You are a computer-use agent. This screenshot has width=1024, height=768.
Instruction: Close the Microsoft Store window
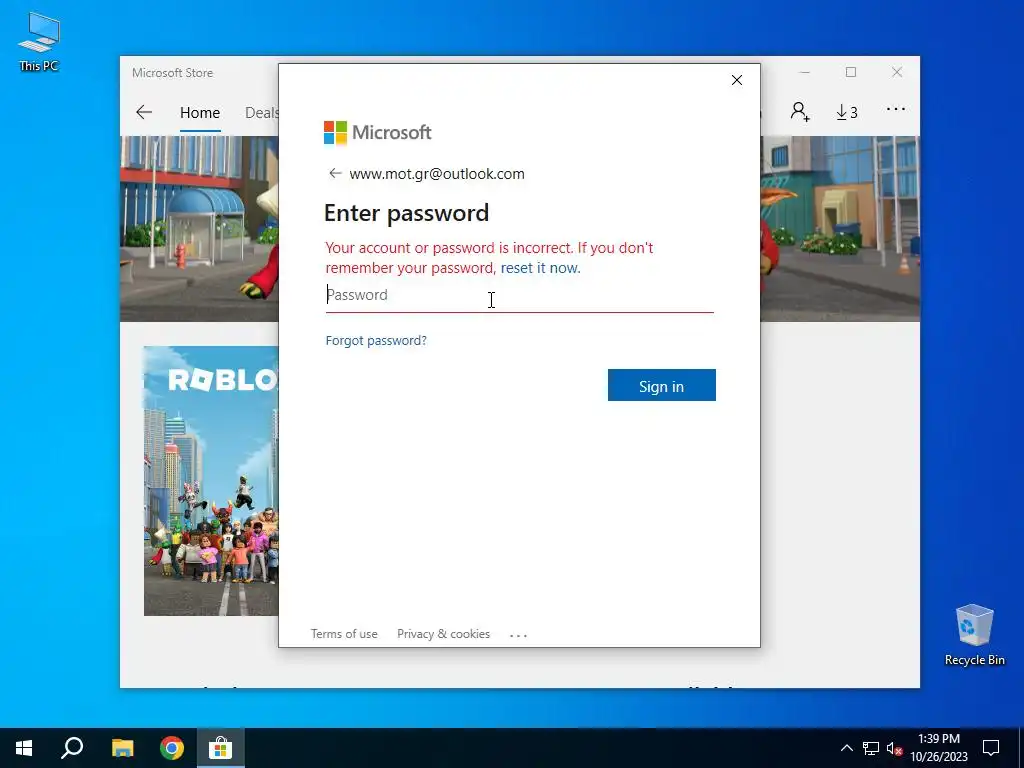pos(897,72)
